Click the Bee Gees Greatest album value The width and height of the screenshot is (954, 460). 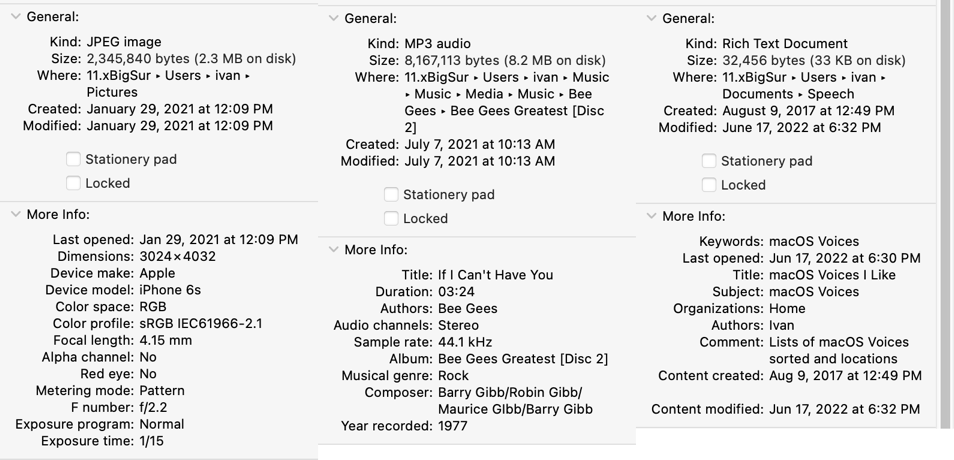[523, 359]
